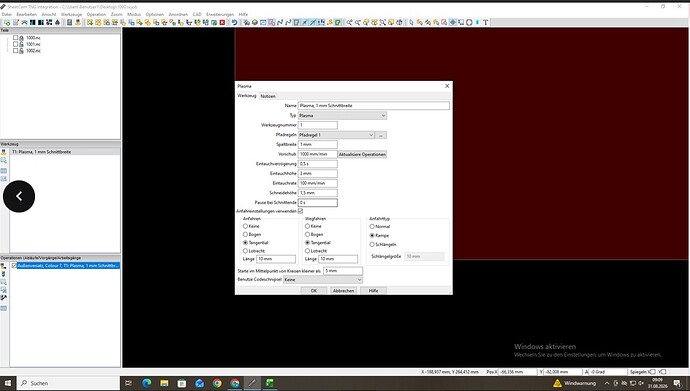Open the Operation menu

[x=96, y=15]
